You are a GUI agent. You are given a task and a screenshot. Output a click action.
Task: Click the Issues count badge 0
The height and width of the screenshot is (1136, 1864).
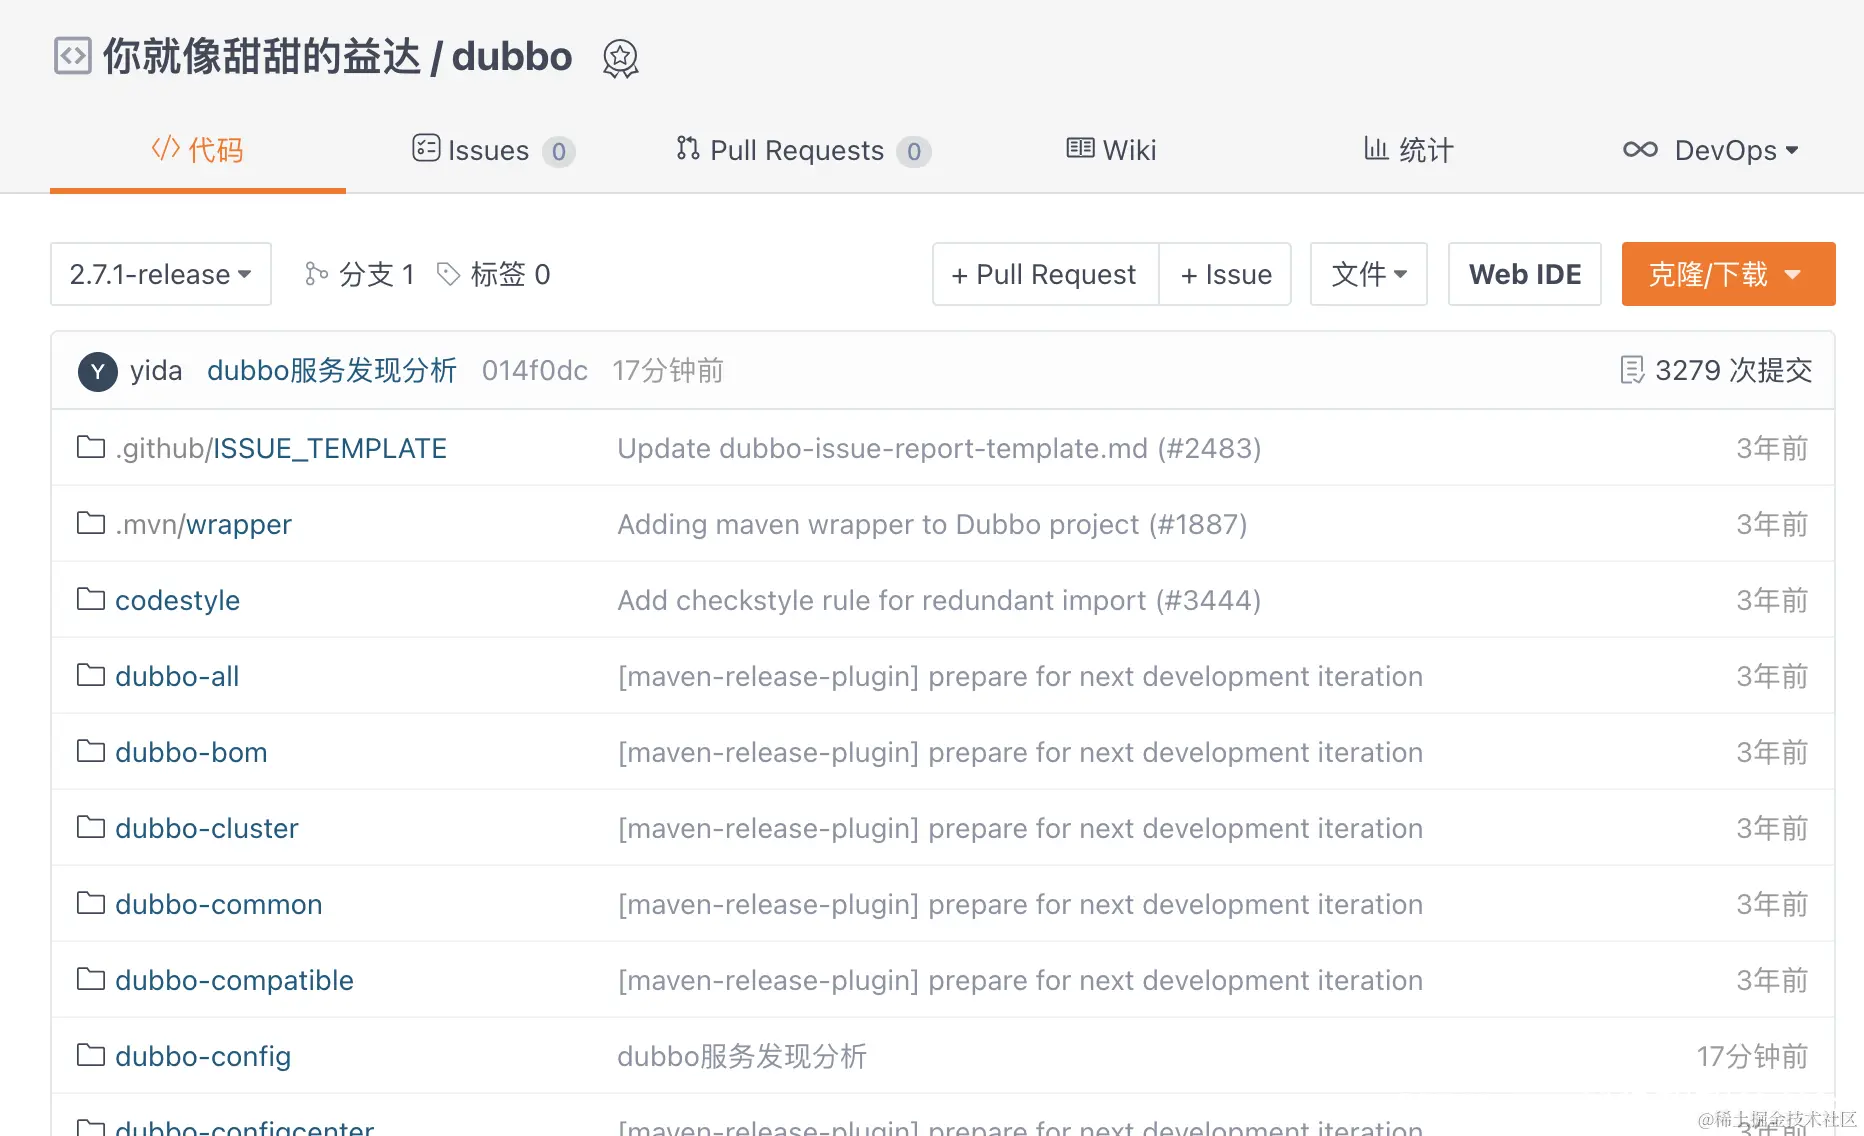(x=559, y=152)
